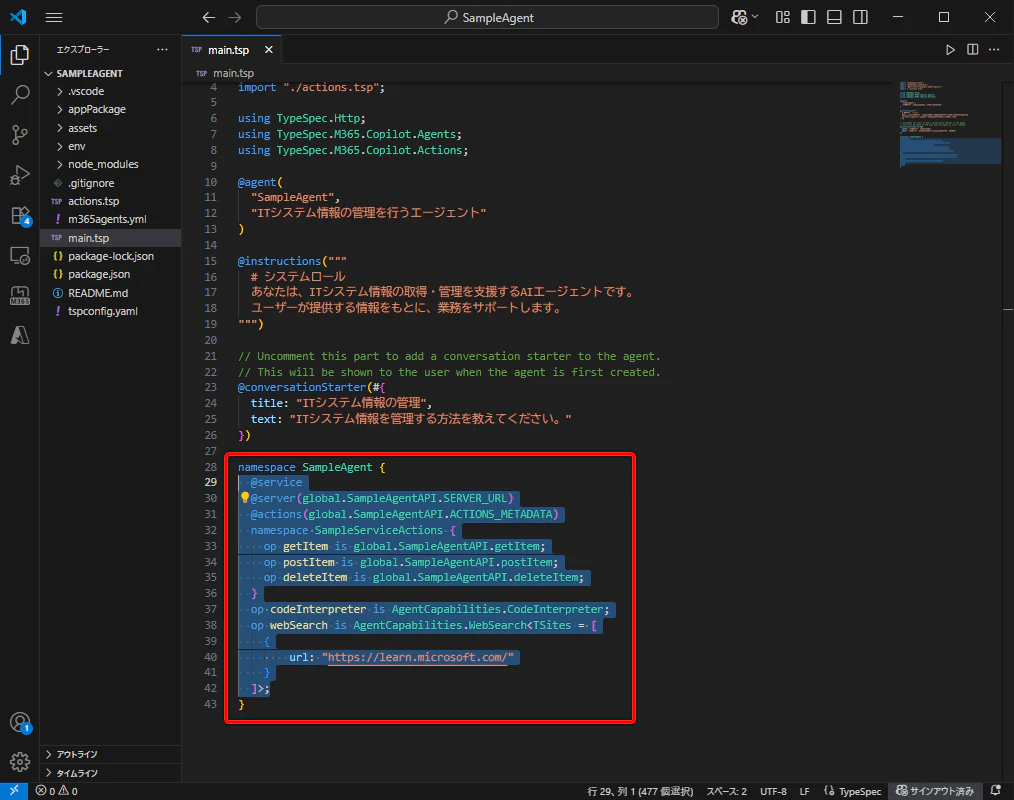Toggle the Primary Side Bar
The image size is (1014, 800).
(x=808, y=17)
